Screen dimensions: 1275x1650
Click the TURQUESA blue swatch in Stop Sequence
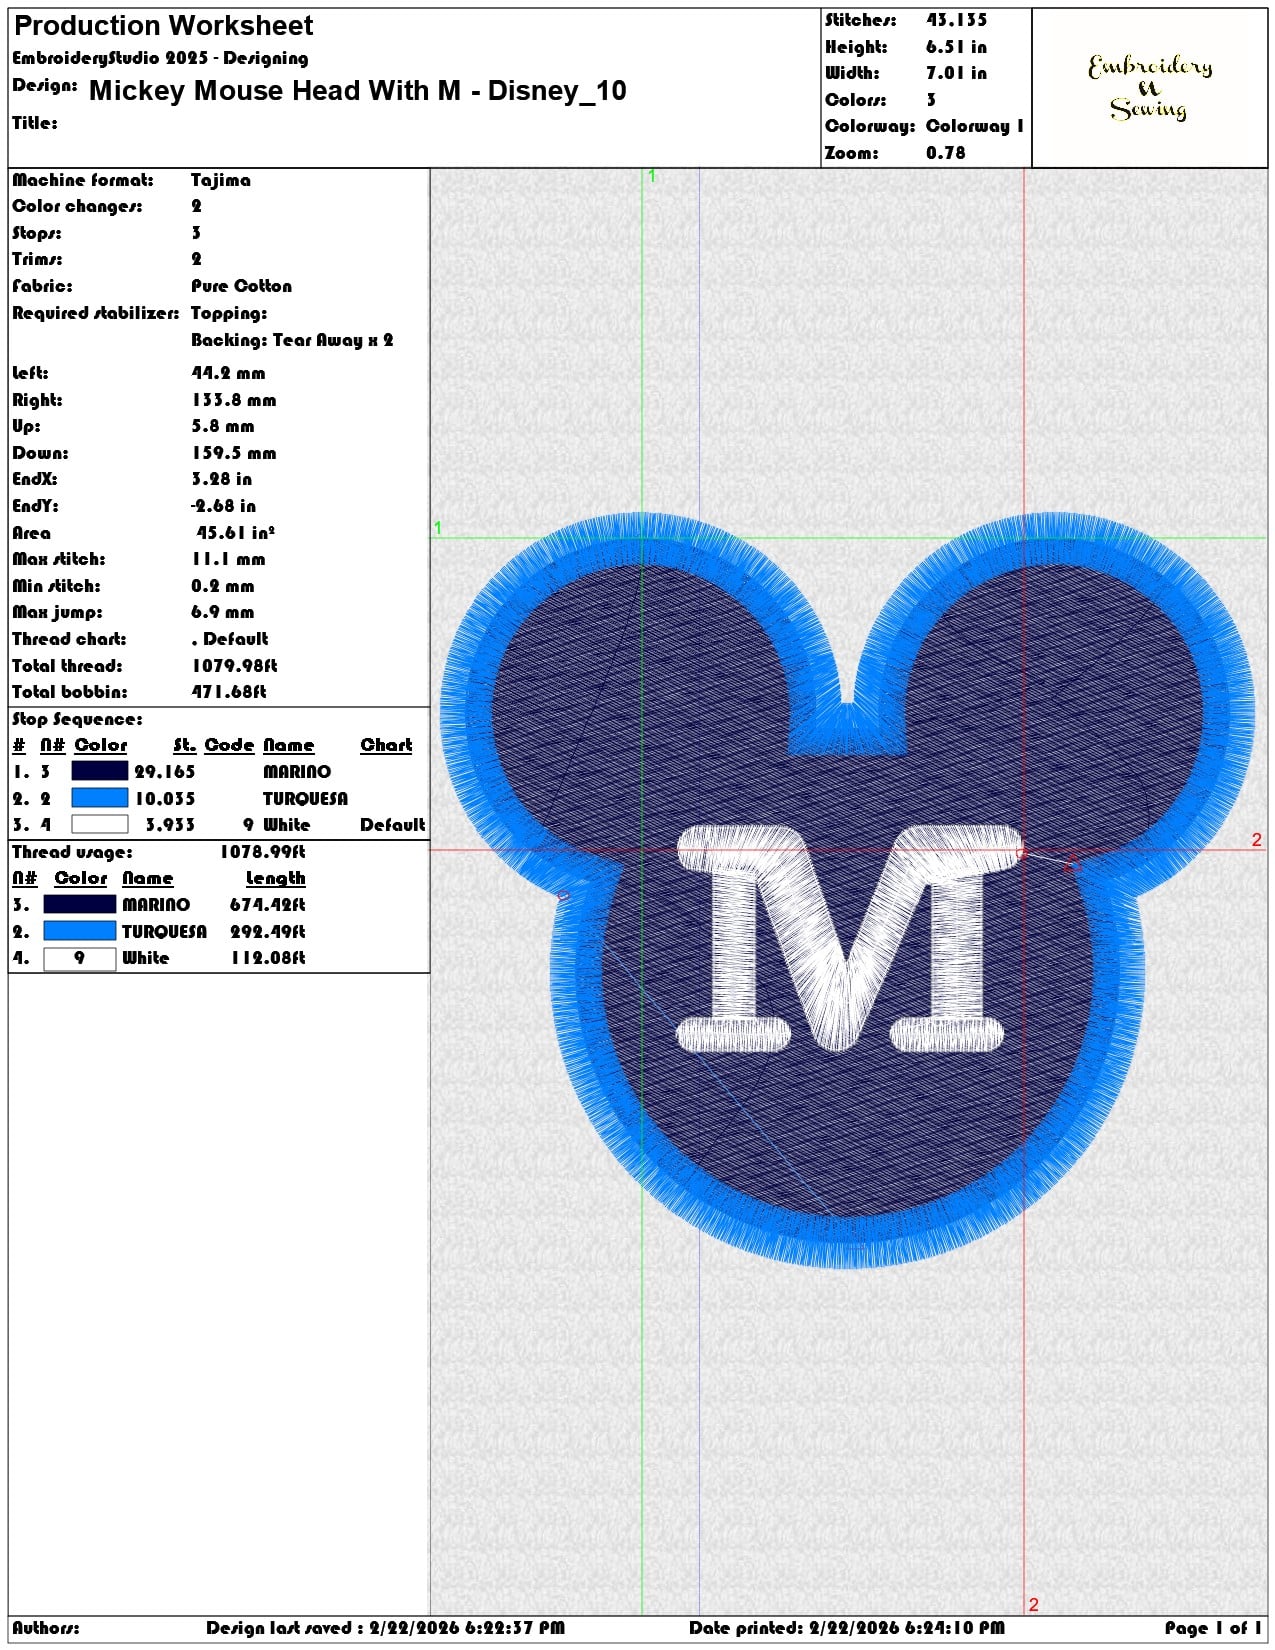tap(100, 798)
